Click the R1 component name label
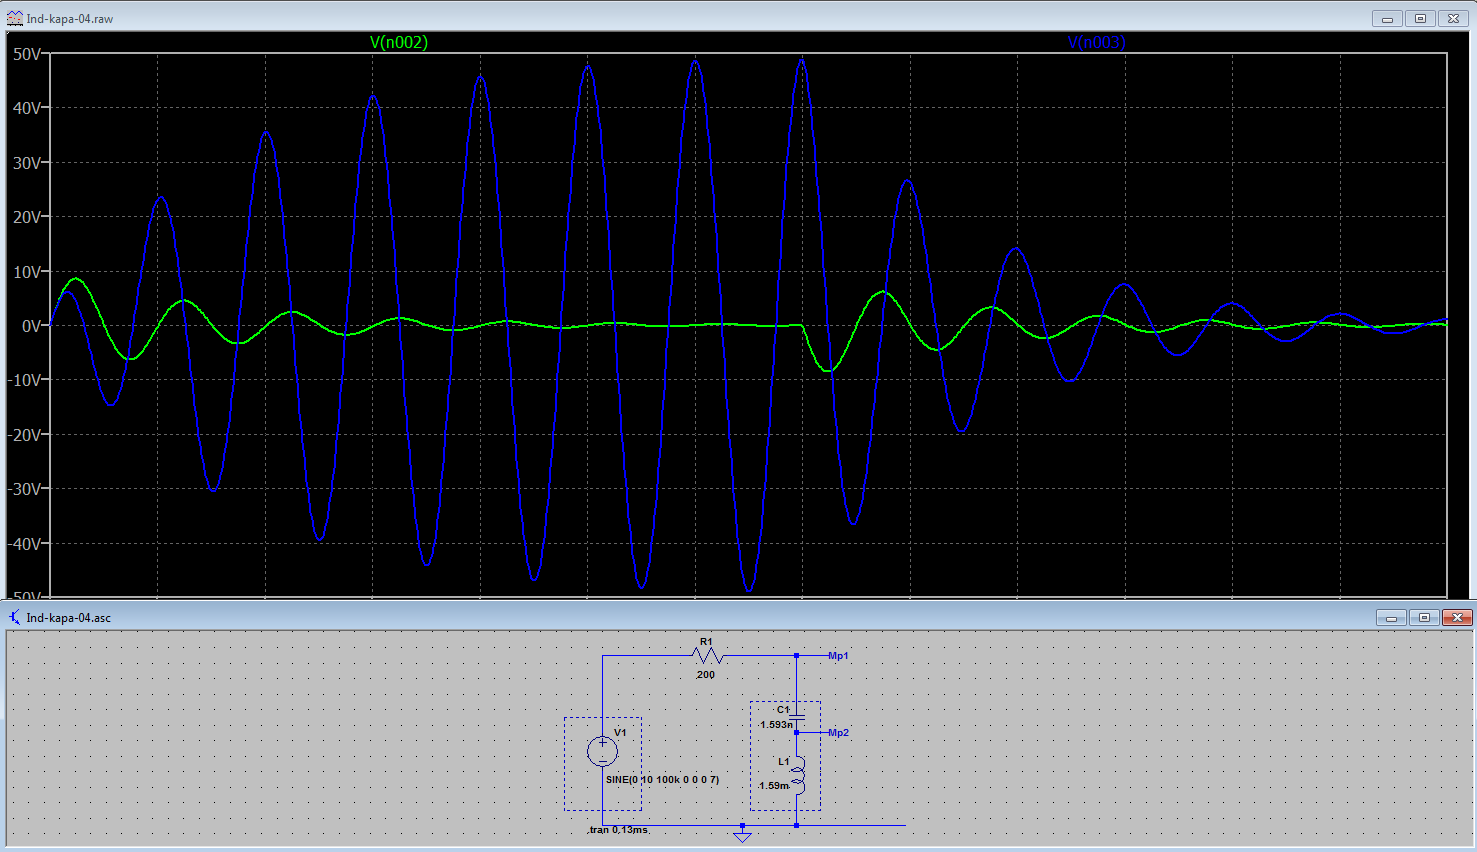The height and width of the screenshot is (852, 1477). coord(706,642)
